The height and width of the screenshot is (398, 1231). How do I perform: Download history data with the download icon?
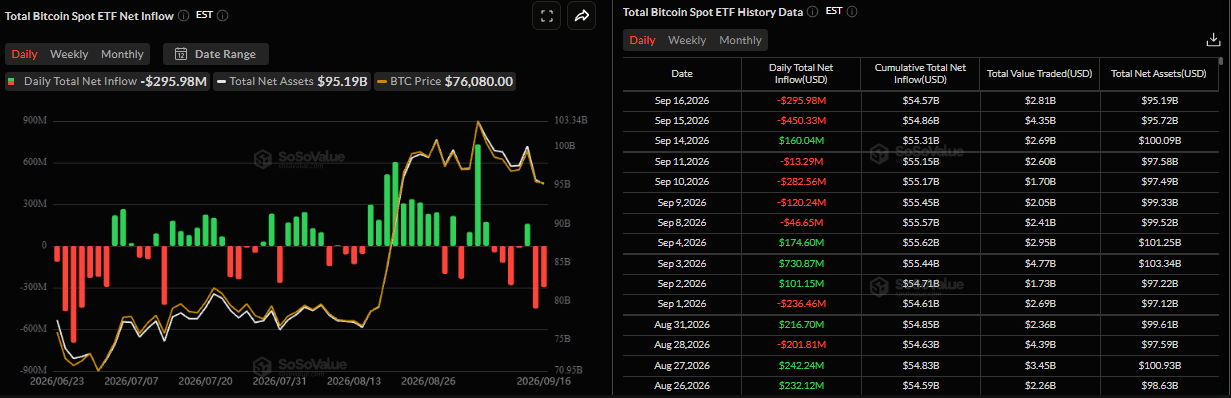coord(1213,40)
